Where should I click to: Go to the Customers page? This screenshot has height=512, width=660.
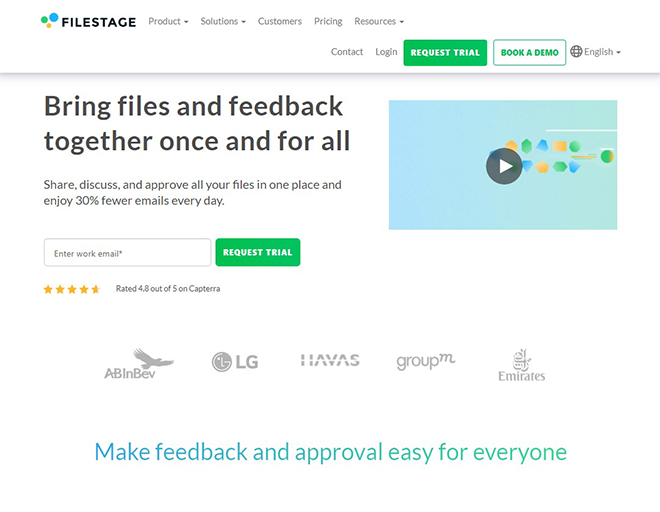coord(280,21)
